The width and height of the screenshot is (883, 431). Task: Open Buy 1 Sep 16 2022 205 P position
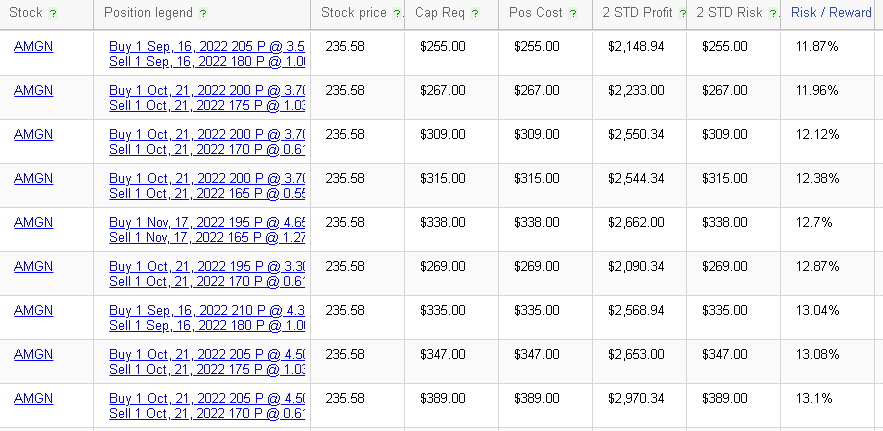tap(207, 46)
